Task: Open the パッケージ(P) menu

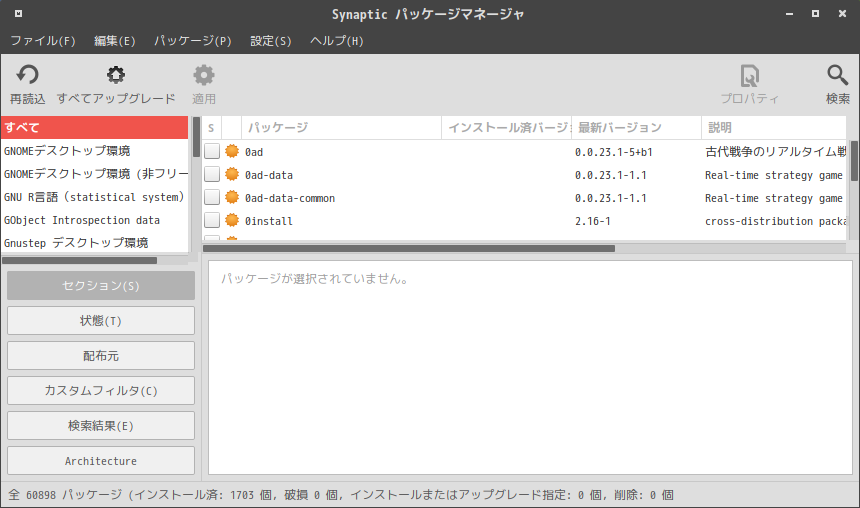Action: pos(193,41)
